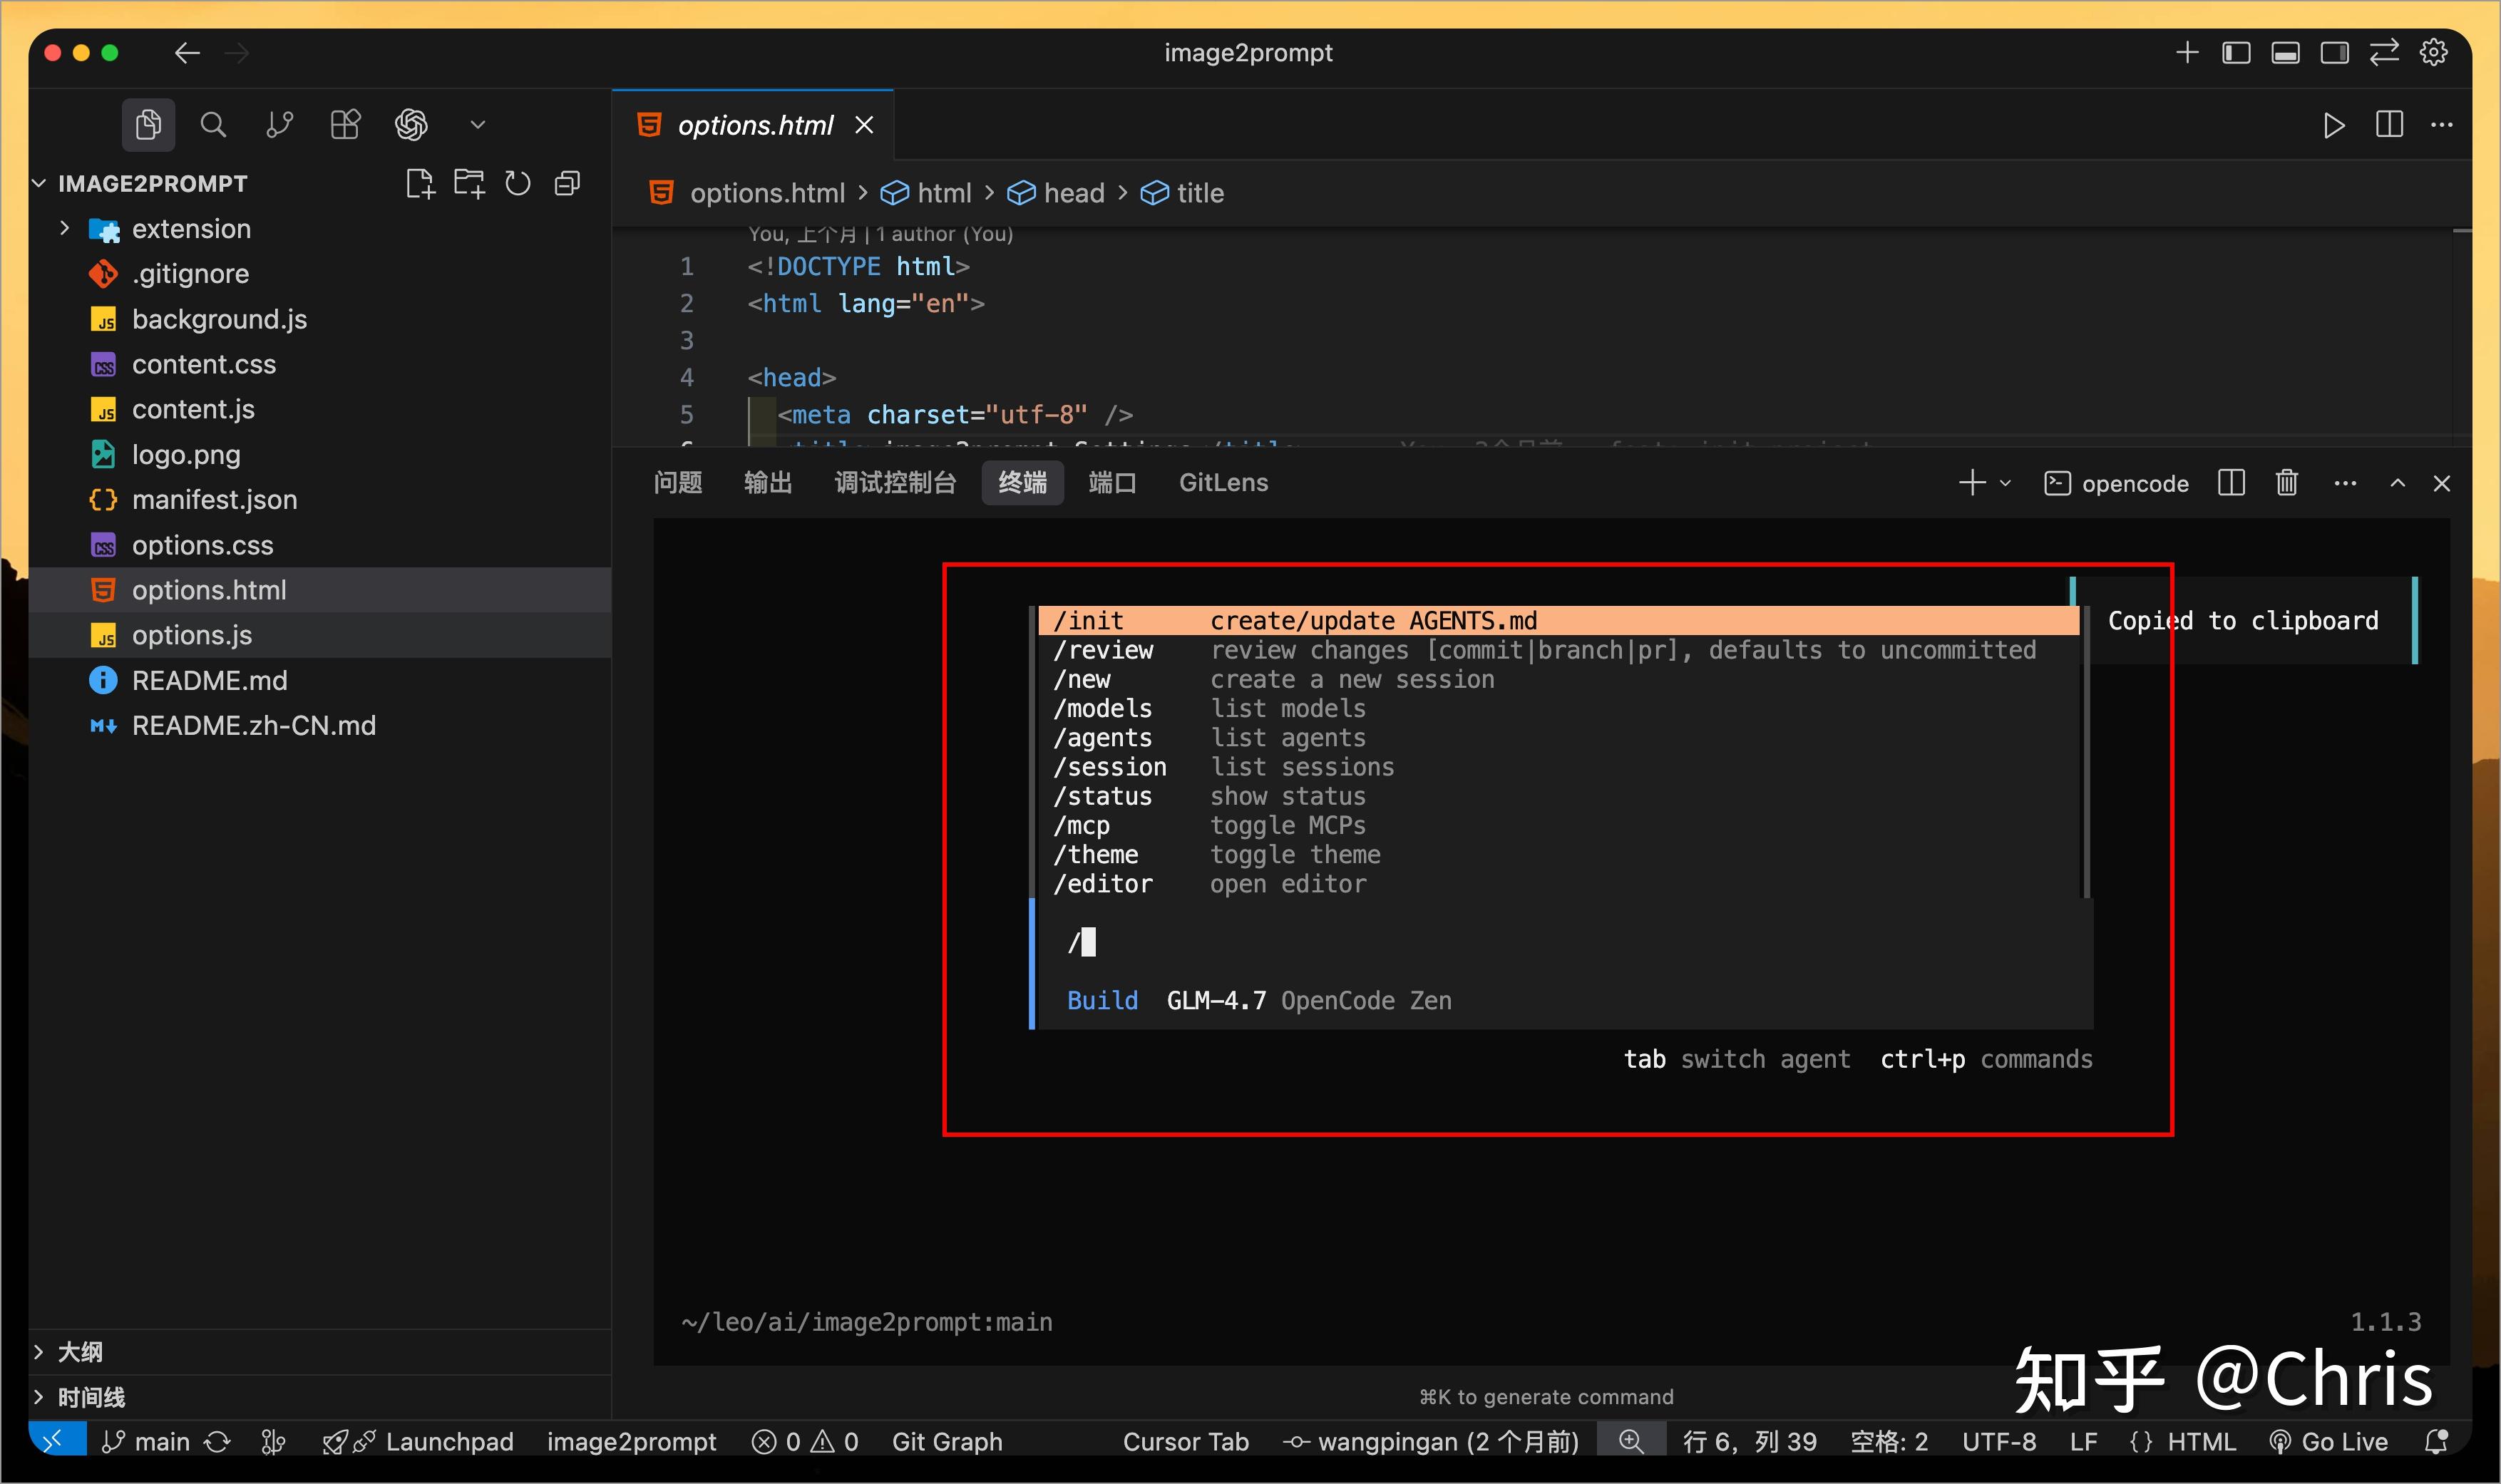Switch to the GitLens panel tab
The height and width of the screenshot is (1484, 2501).
1223,483
